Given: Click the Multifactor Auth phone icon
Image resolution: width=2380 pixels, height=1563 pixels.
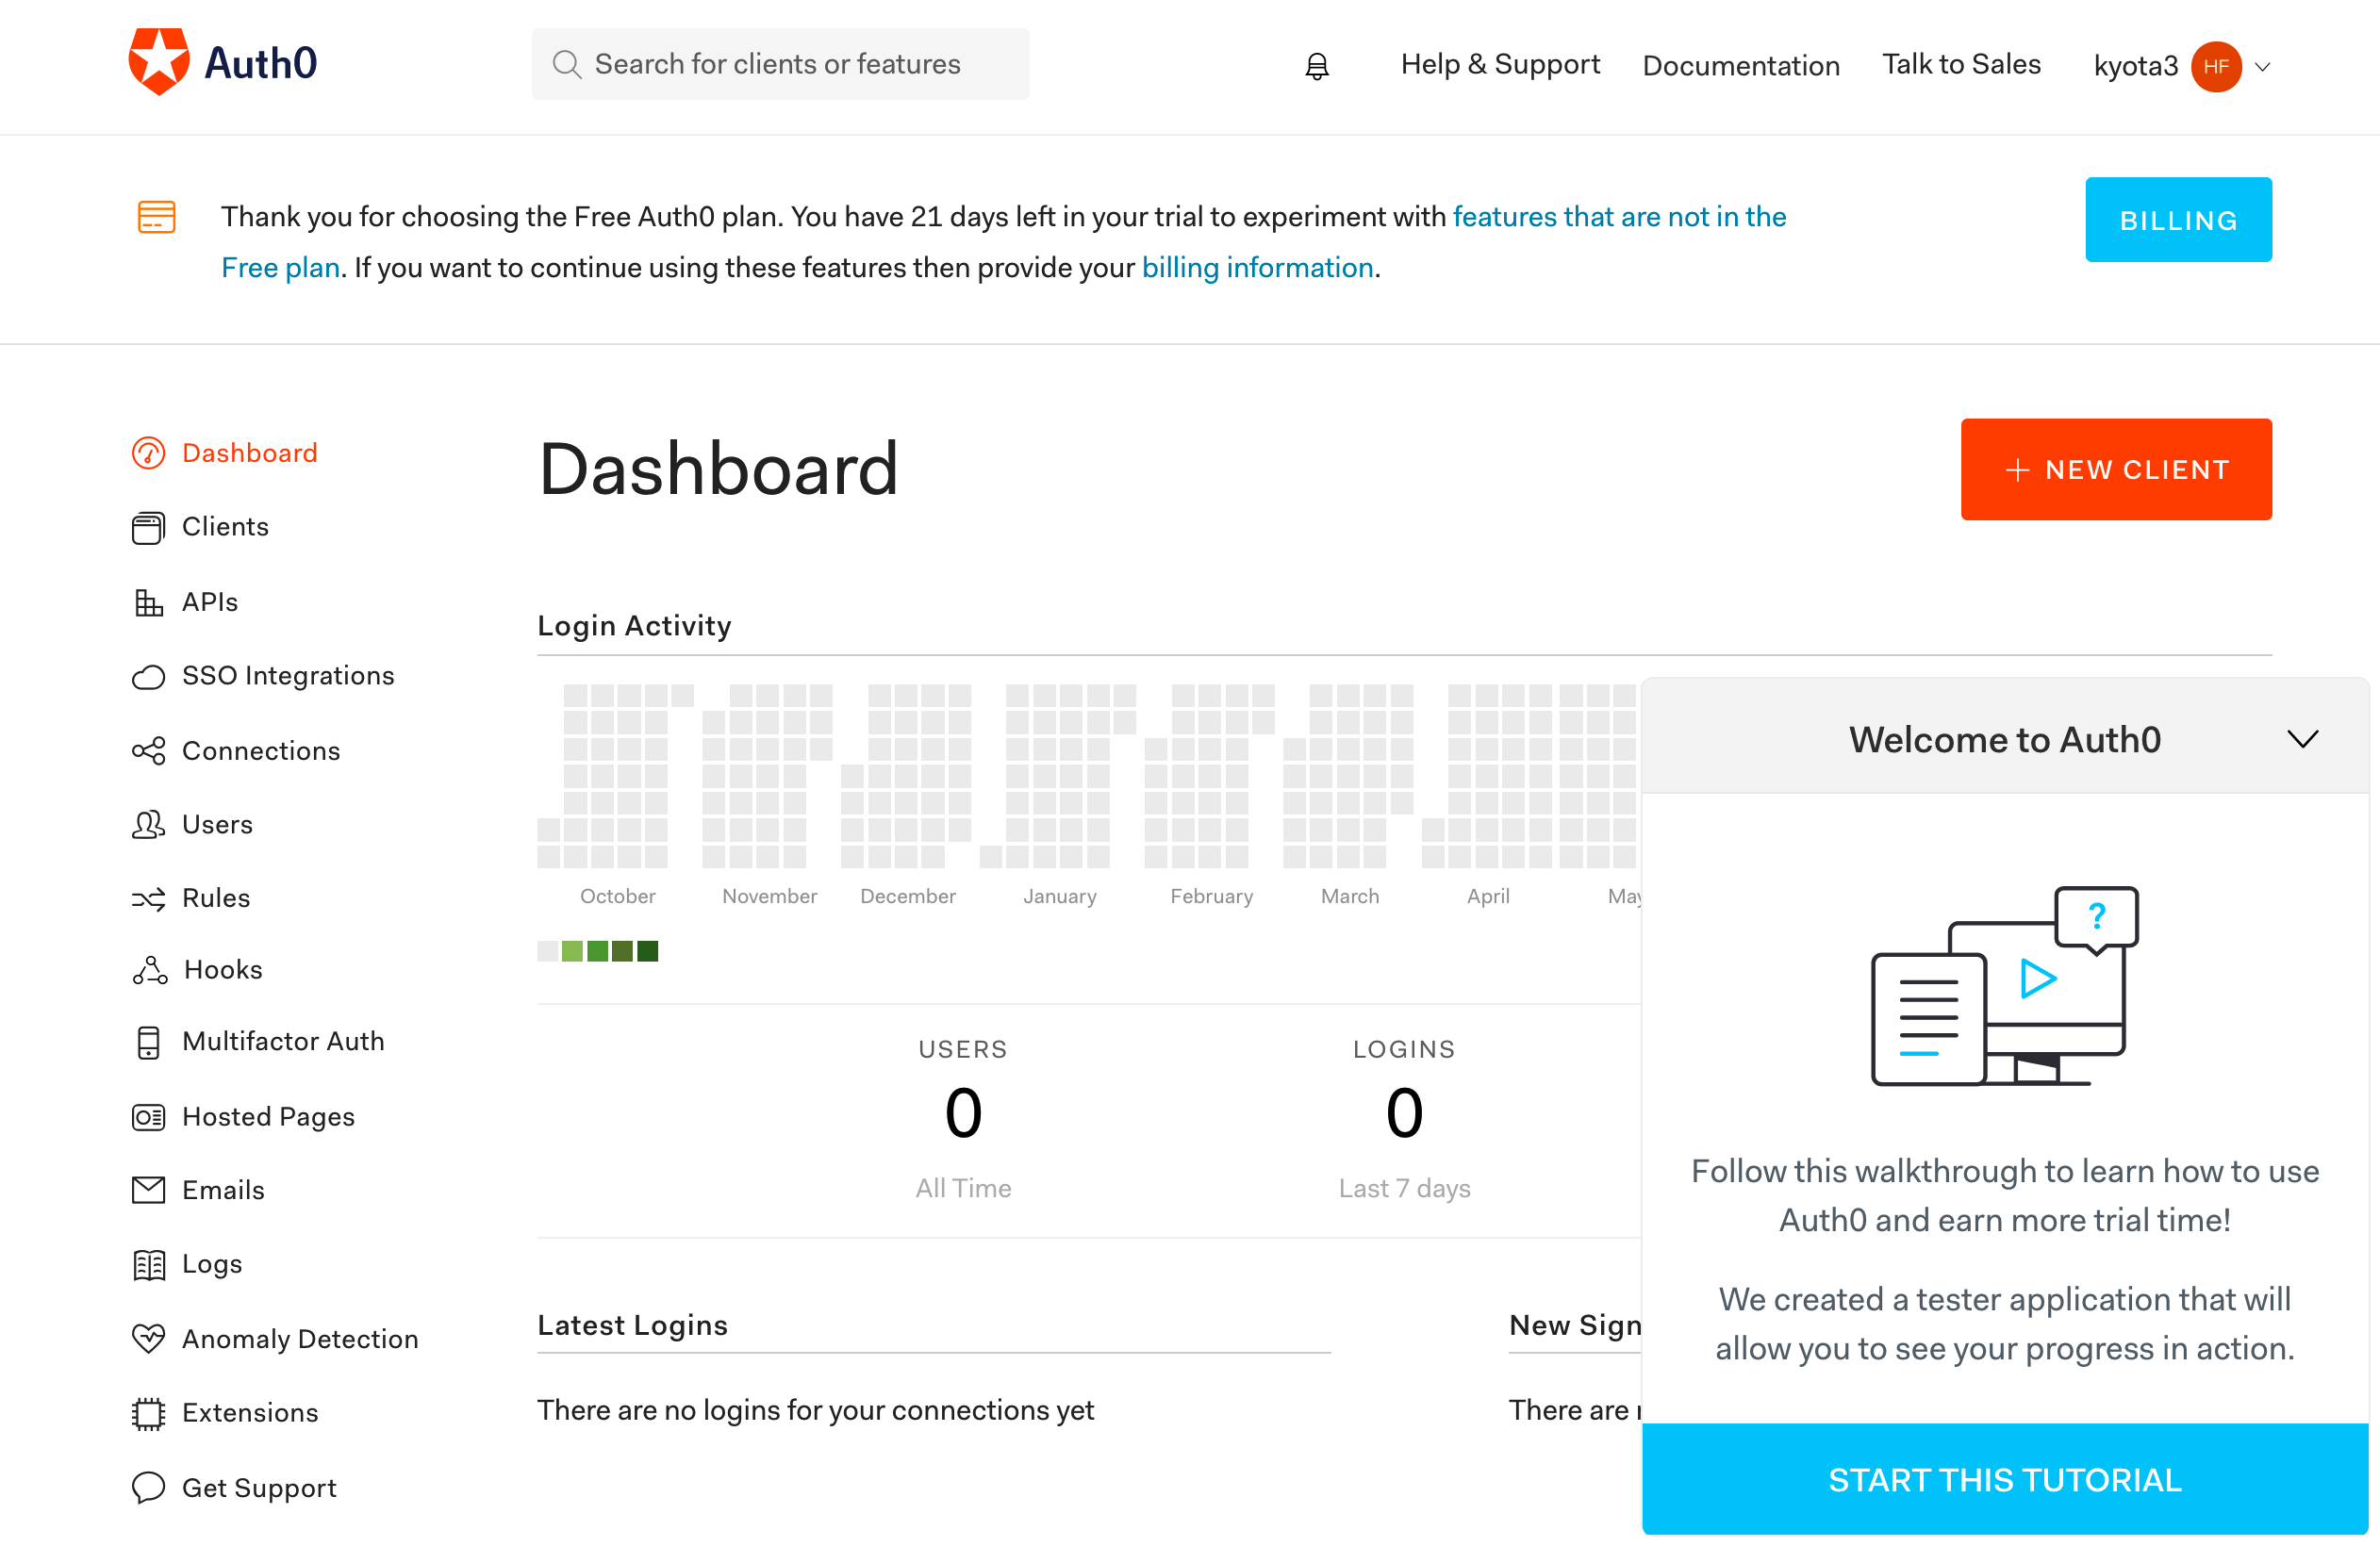Looking at the screenshot, I should click(149, 1042).
